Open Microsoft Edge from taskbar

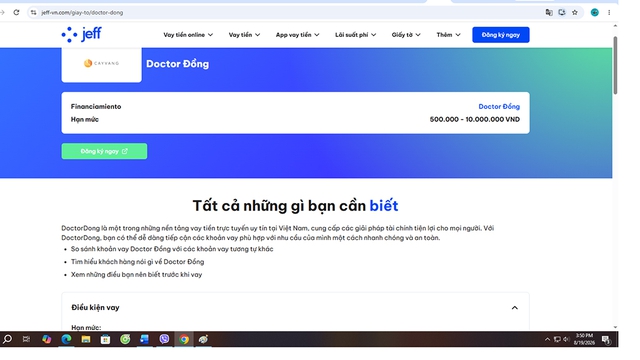tap(66, 339)
